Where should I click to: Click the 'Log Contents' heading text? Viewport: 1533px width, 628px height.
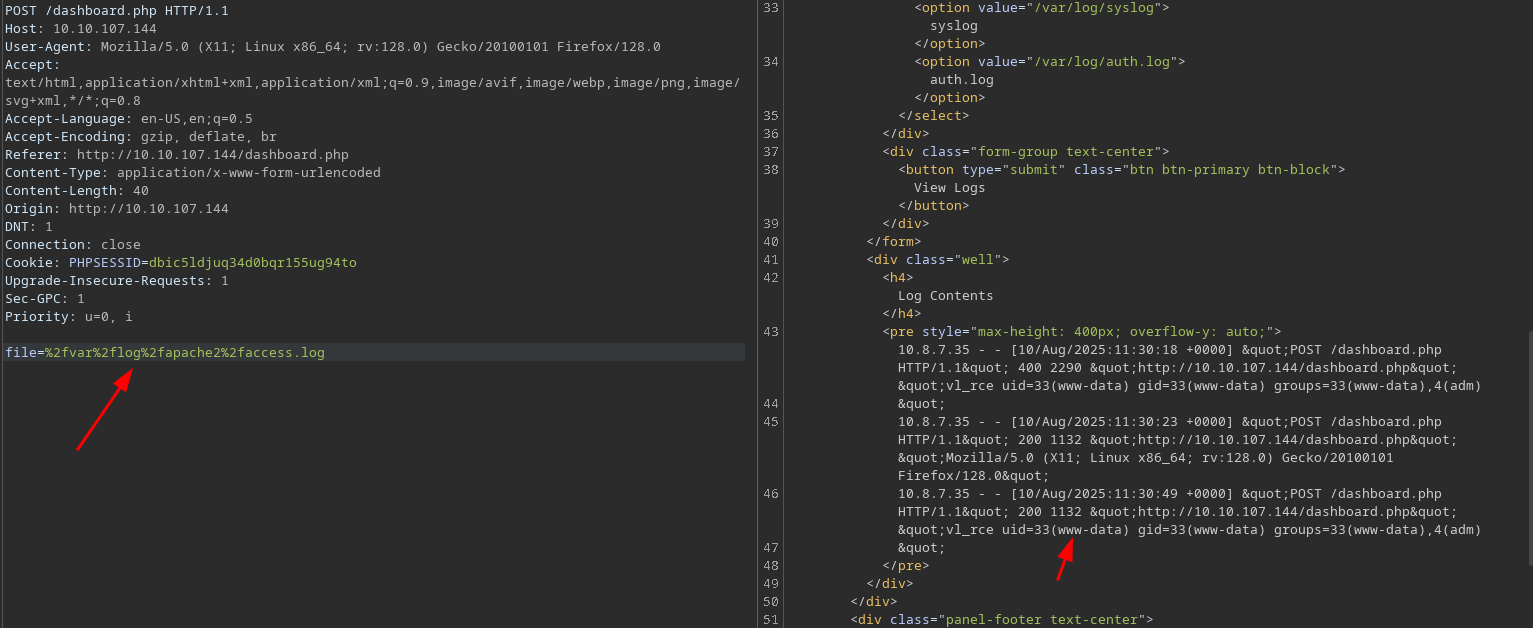click(945, 295)
